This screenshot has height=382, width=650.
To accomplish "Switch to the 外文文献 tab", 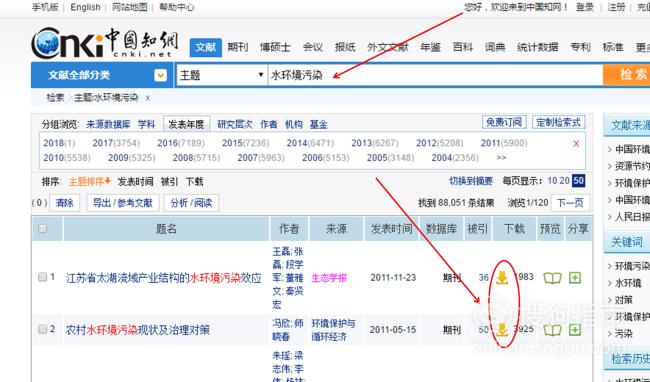I will click(388, 47).
